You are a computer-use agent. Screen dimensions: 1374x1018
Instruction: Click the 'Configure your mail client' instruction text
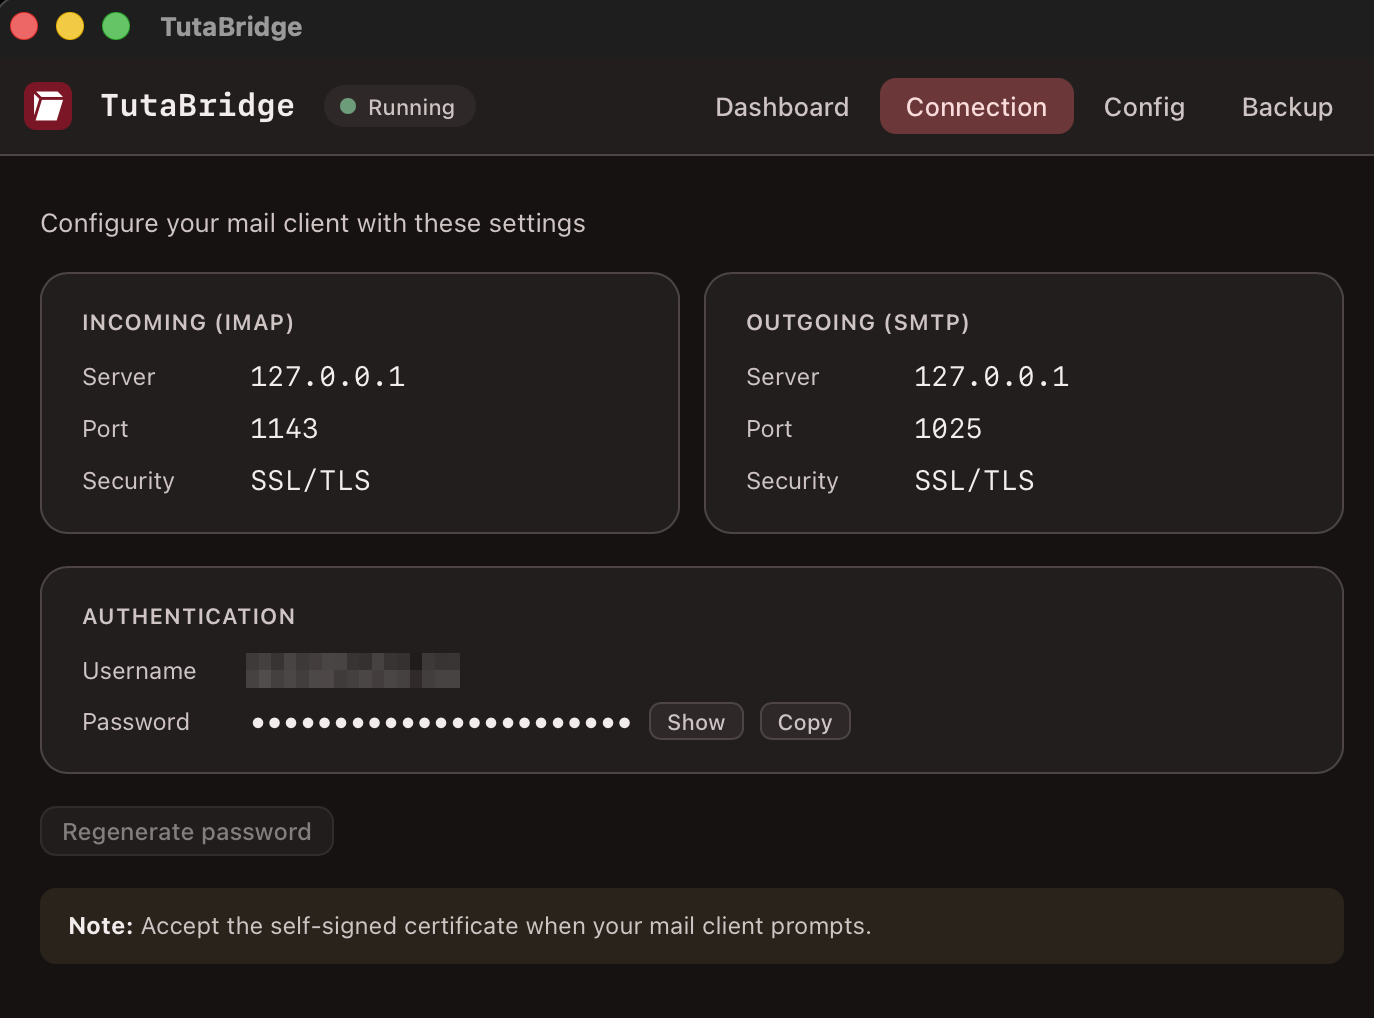click(313, 223)
